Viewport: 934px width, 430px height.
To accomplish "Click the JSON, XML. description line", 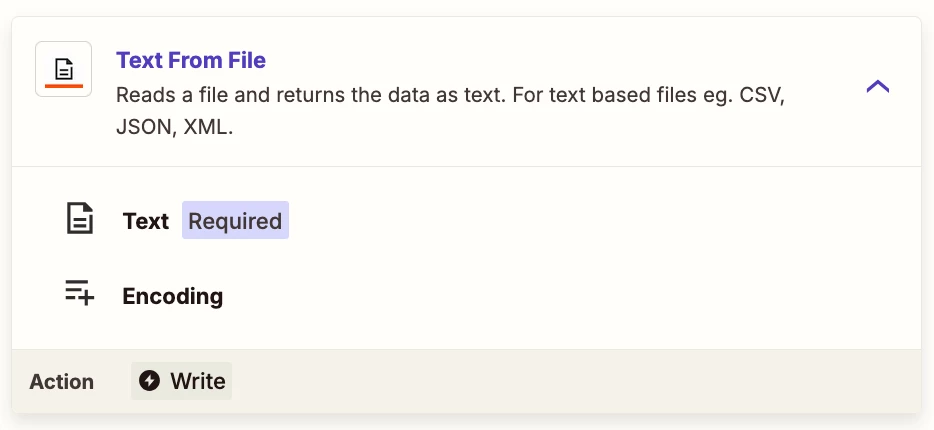I will tap(174, 128).
